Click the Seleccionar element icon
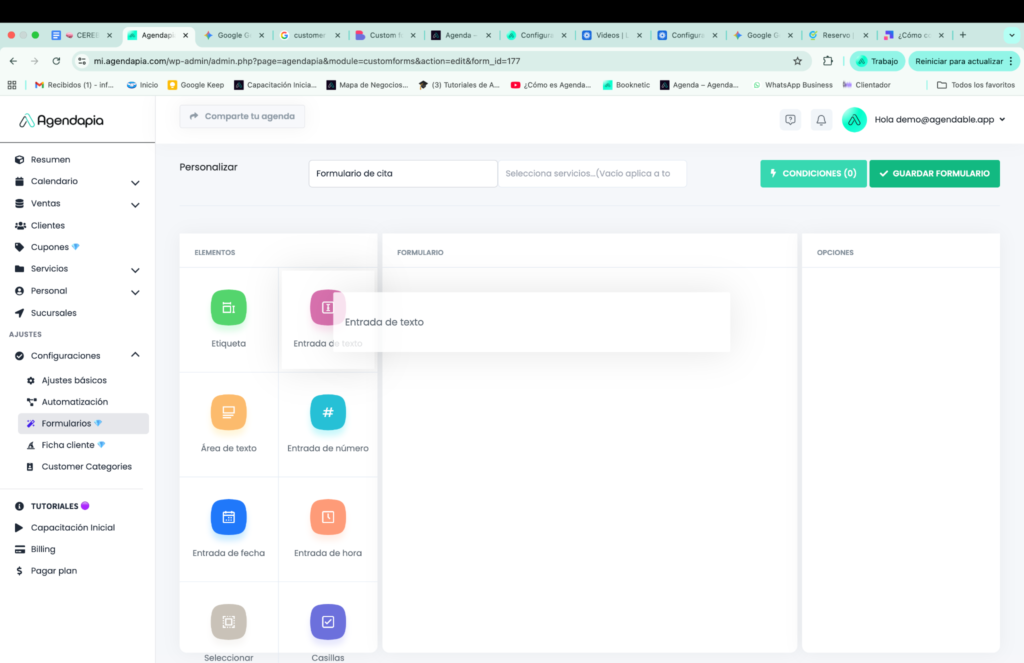 [x=228, y=622]
